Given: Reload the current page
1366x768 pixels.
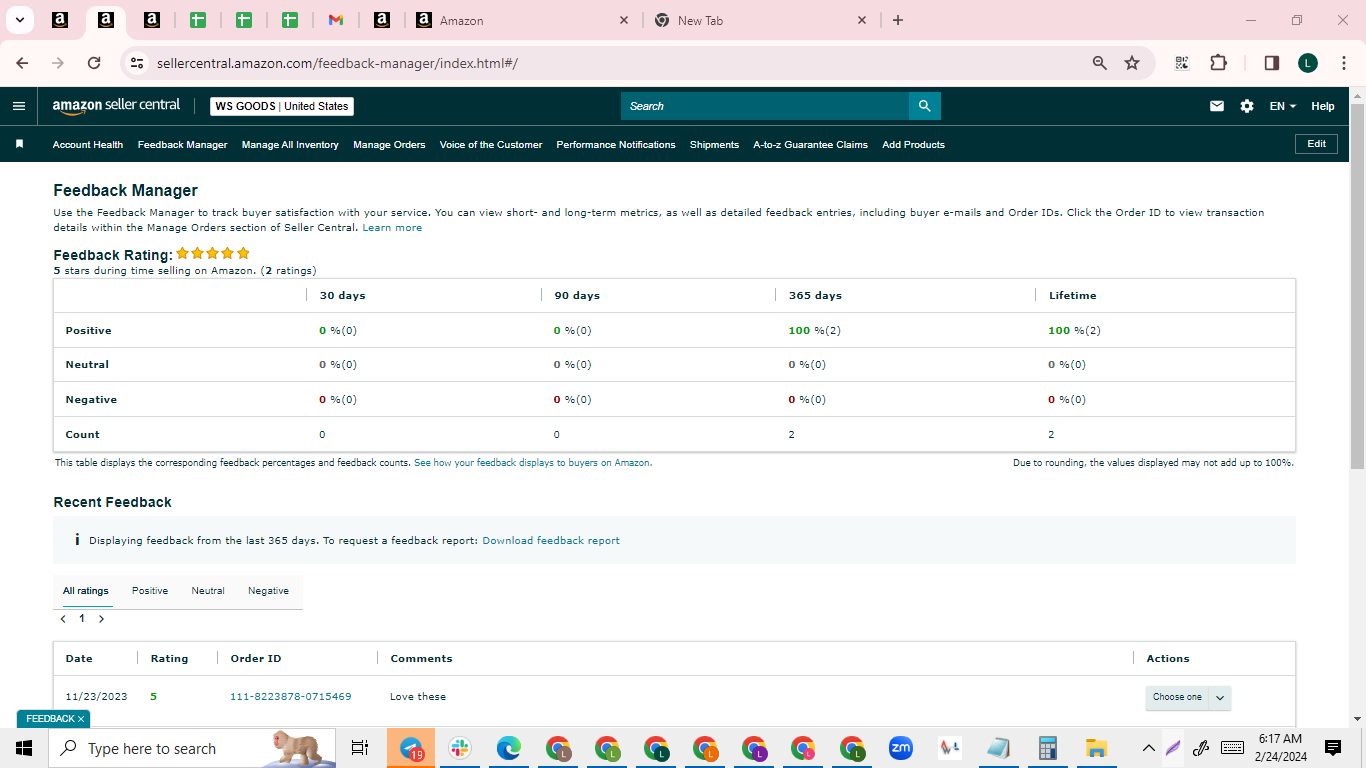Looking at the screenshot, I should 94,63.
